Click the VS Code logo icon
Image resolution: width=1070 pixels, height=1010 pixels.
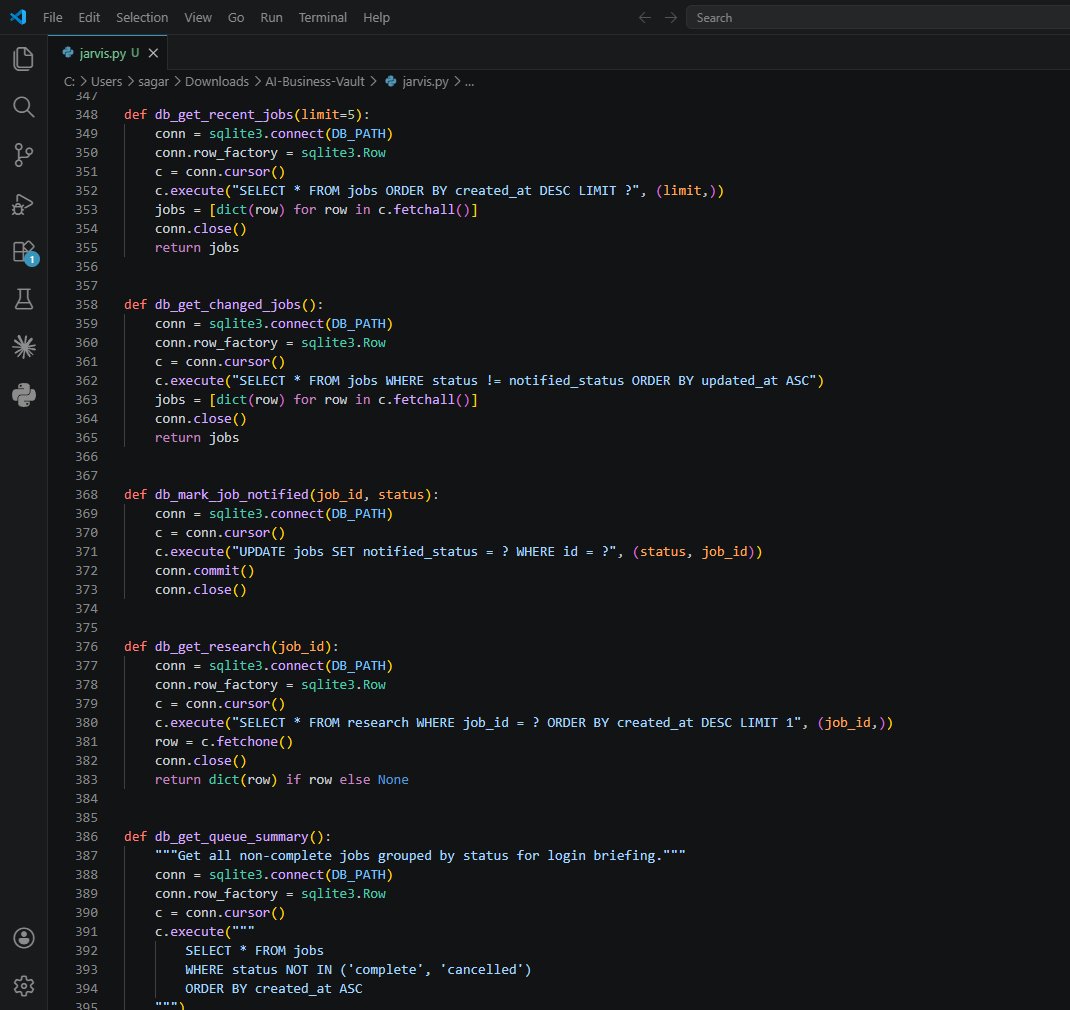click(18, 17)
